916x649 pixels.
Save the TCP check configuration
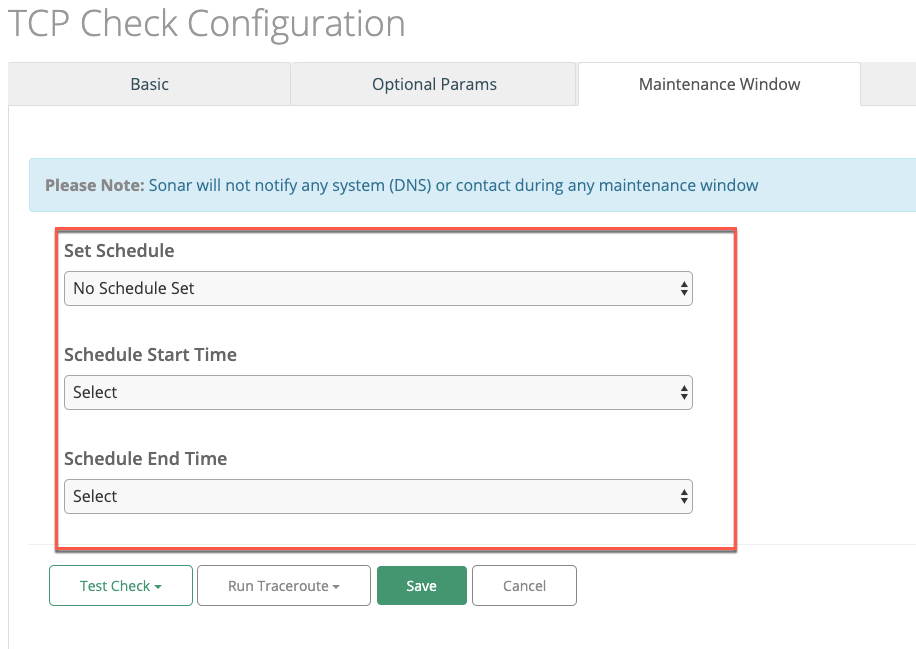(x=422, y=585)
